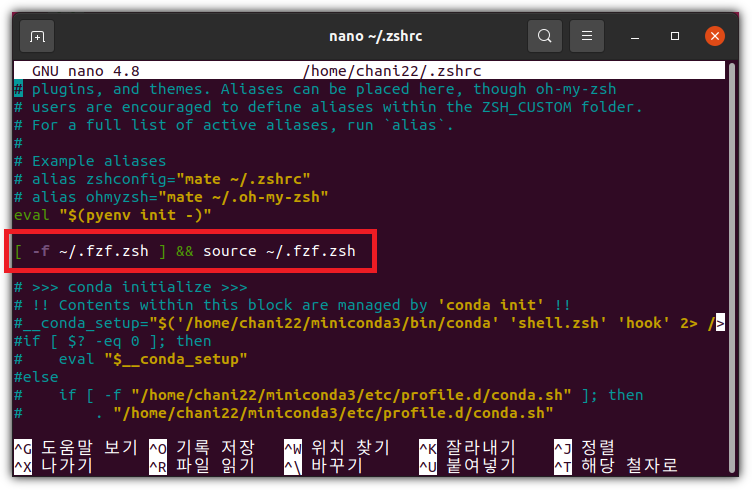Click the 'users are encouraged' comment line
This screenshot has height=490, width=752.
pyautogui.click(x=329, y=107)
